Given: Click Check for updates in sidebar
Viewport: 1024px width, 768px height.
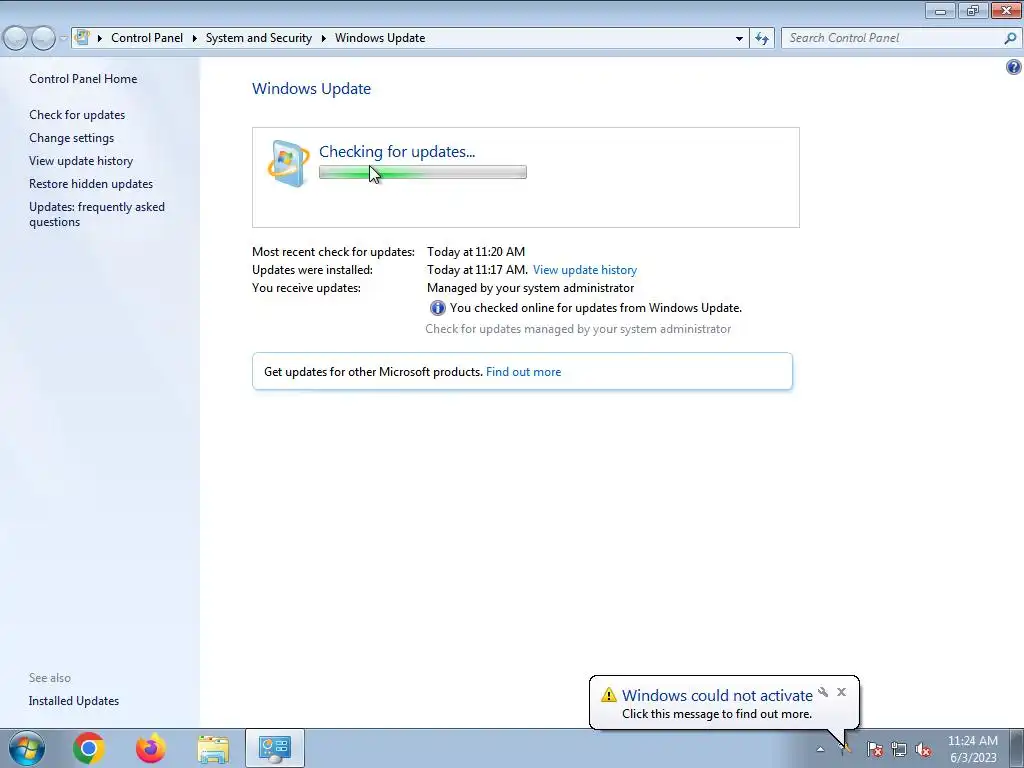Looking at the screenshot, I should (77, 114).
